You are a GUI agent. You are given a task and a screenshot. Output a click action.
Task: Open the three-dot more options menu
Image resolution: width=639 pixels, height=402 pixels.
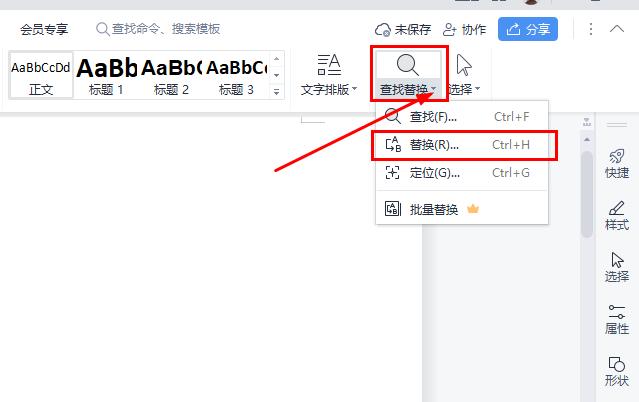pos(591,29)
